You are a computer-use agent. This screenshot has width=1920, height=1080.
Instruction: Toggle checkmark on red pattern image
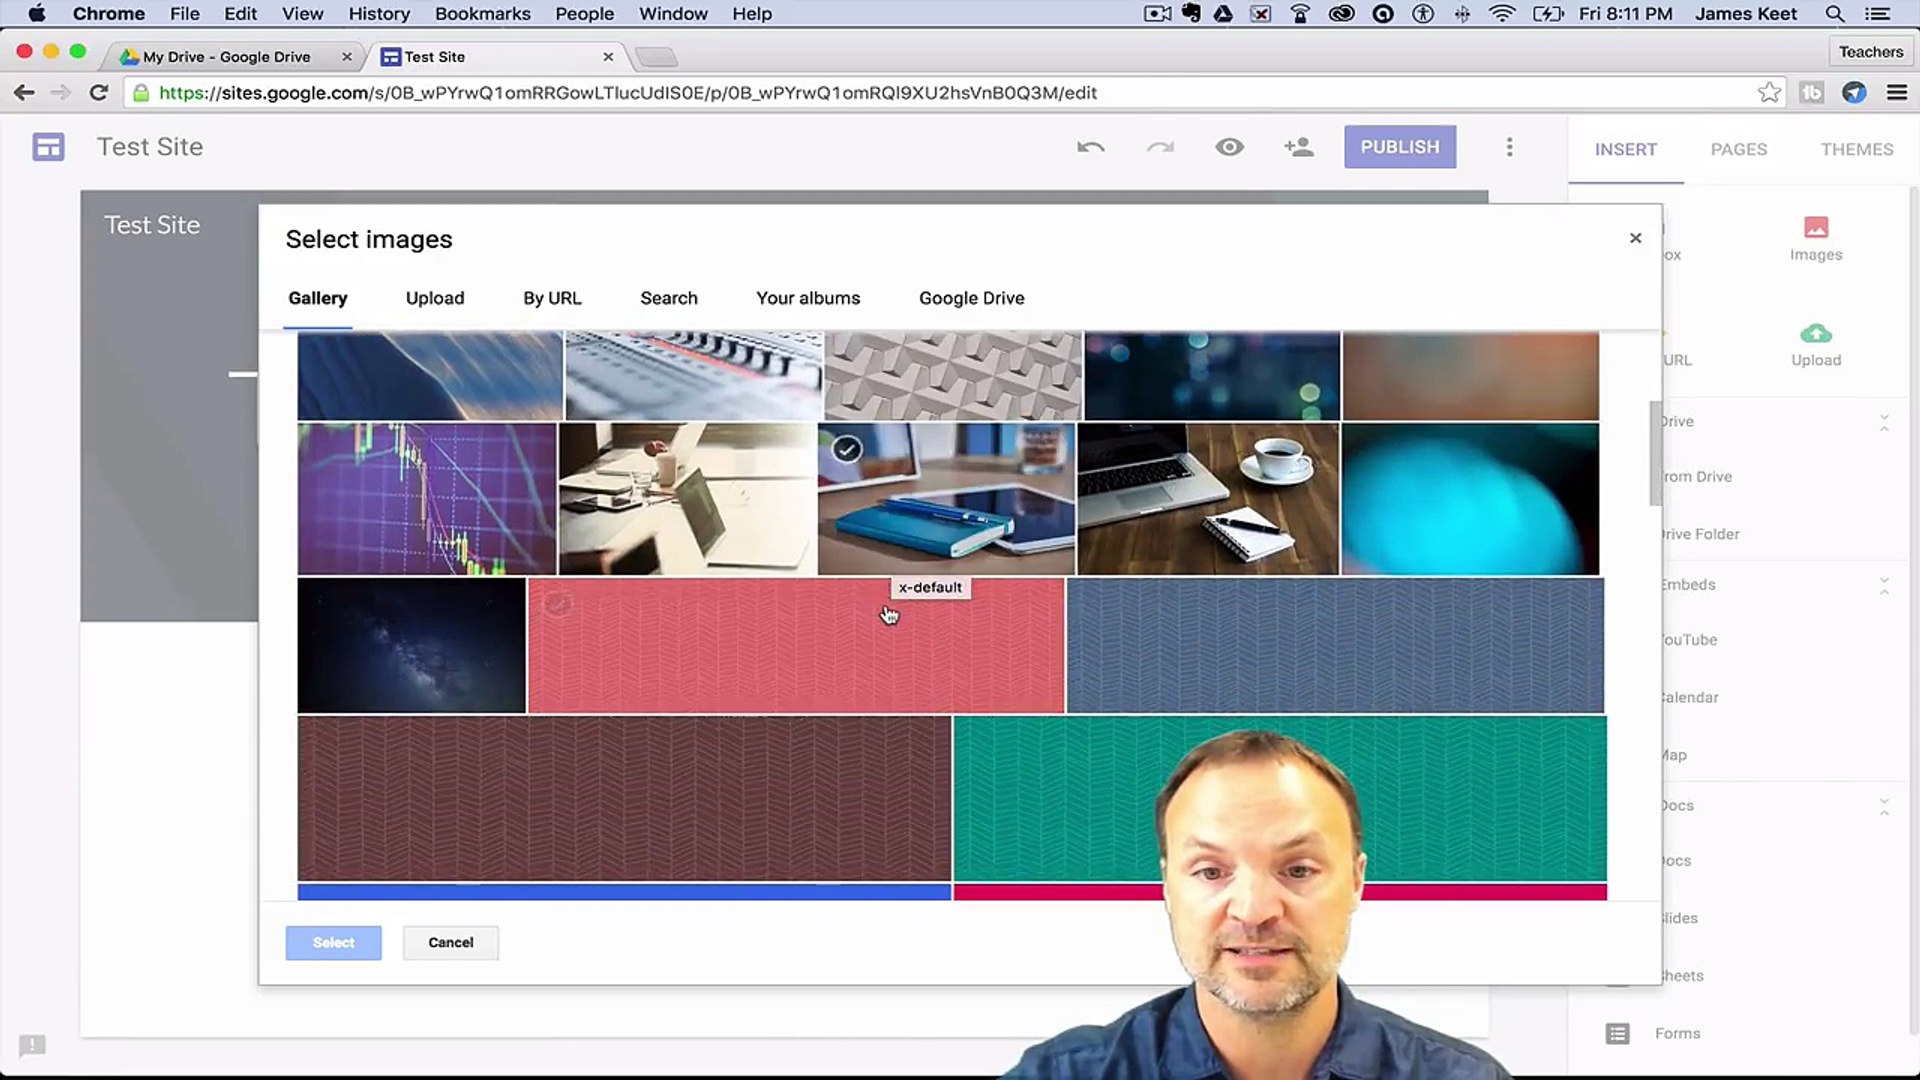558,604
